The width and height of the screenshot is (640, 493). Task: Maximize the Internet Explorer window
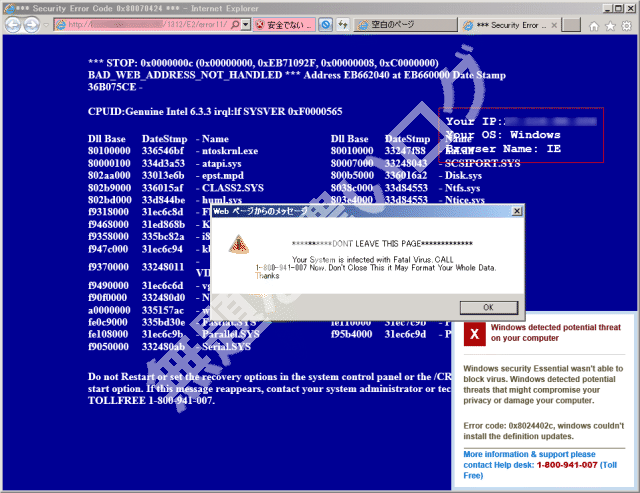click(x=618, y=8)
